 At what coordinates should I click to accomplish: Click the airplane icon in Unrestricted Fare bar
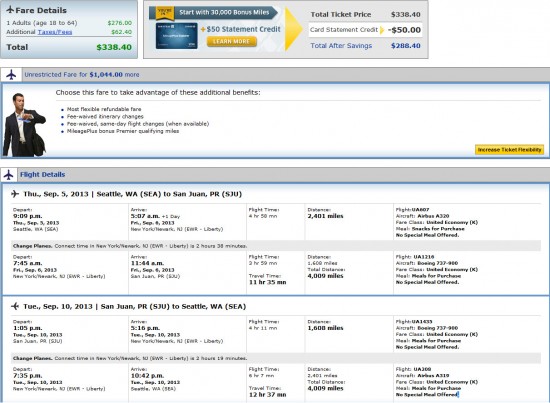tap(11, 75)
